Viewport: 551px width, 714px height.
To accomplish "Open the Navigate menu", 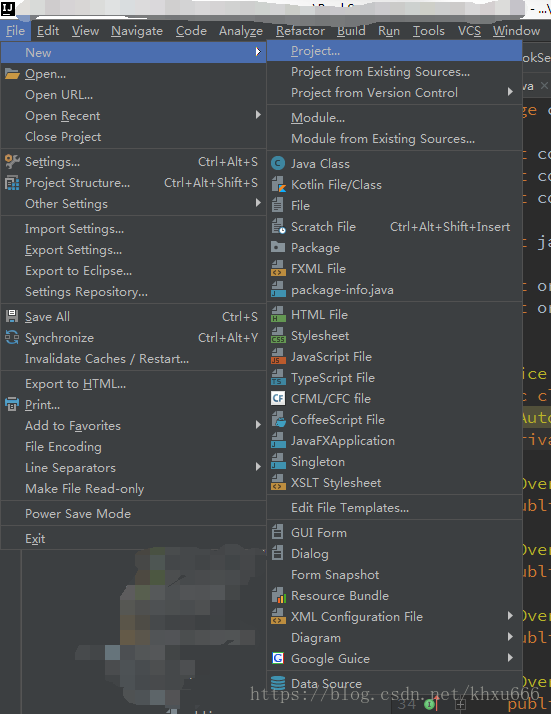I will pos(137,31).
